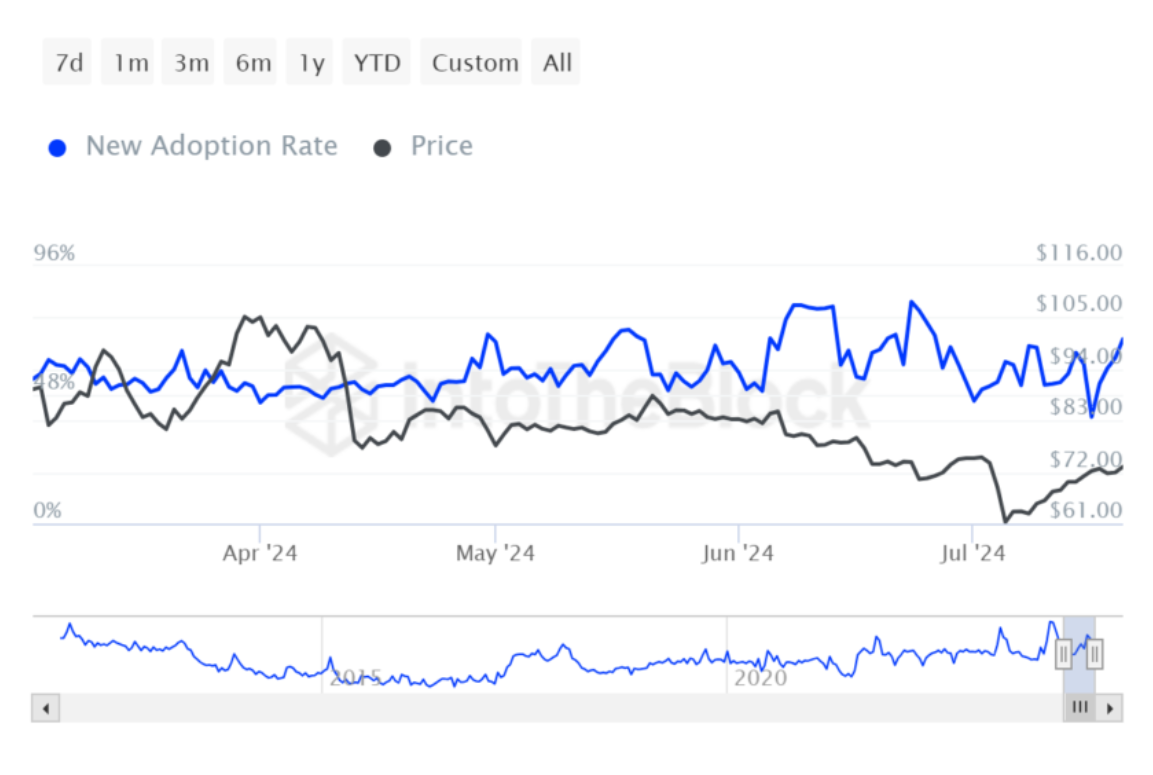
Task: Click the 2020 label in the navigator
Action: [x=760, y=679]
